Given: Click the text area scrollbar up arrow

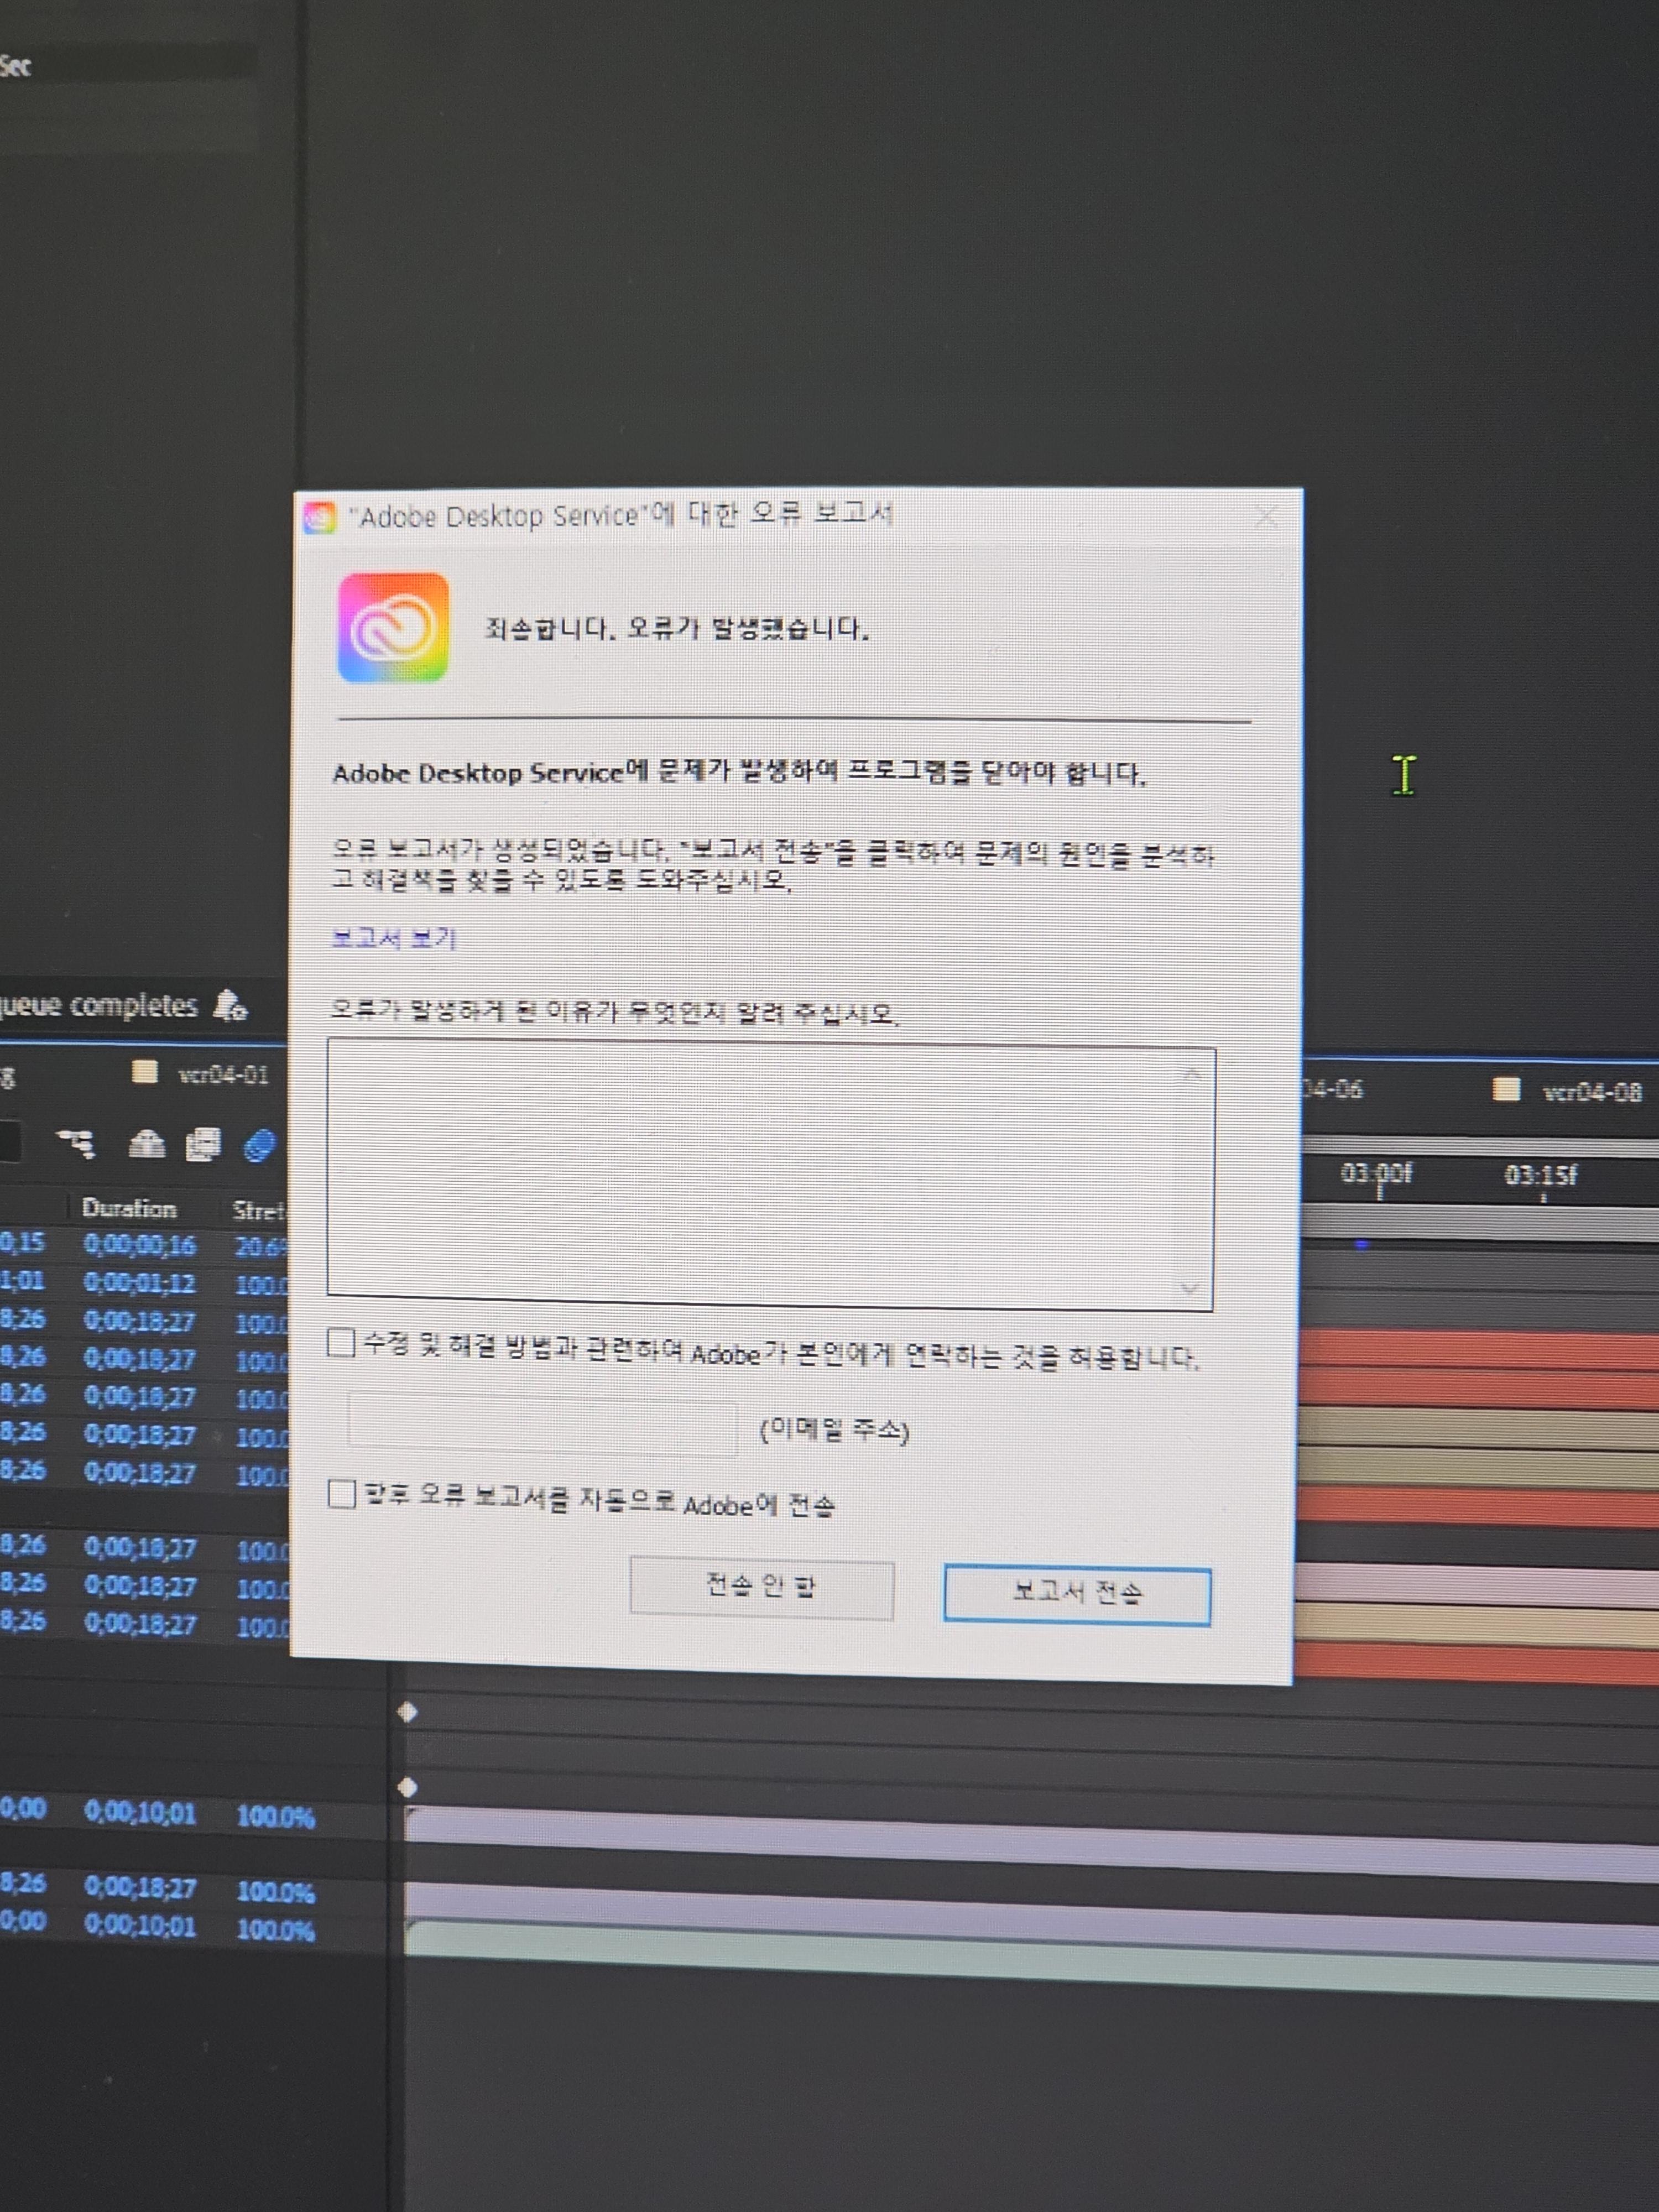Looking at the screenshot, I should tap(1191, 1074).
